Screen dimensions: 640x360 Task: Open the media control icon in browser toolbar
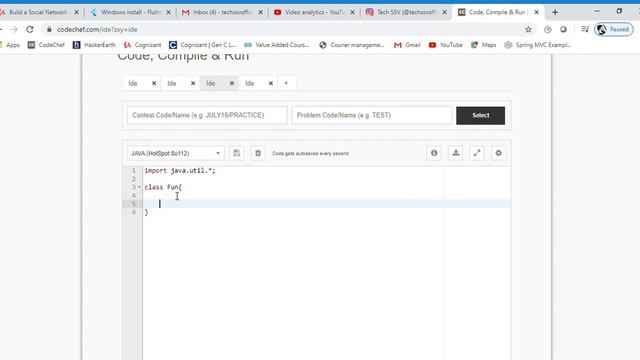585,29
